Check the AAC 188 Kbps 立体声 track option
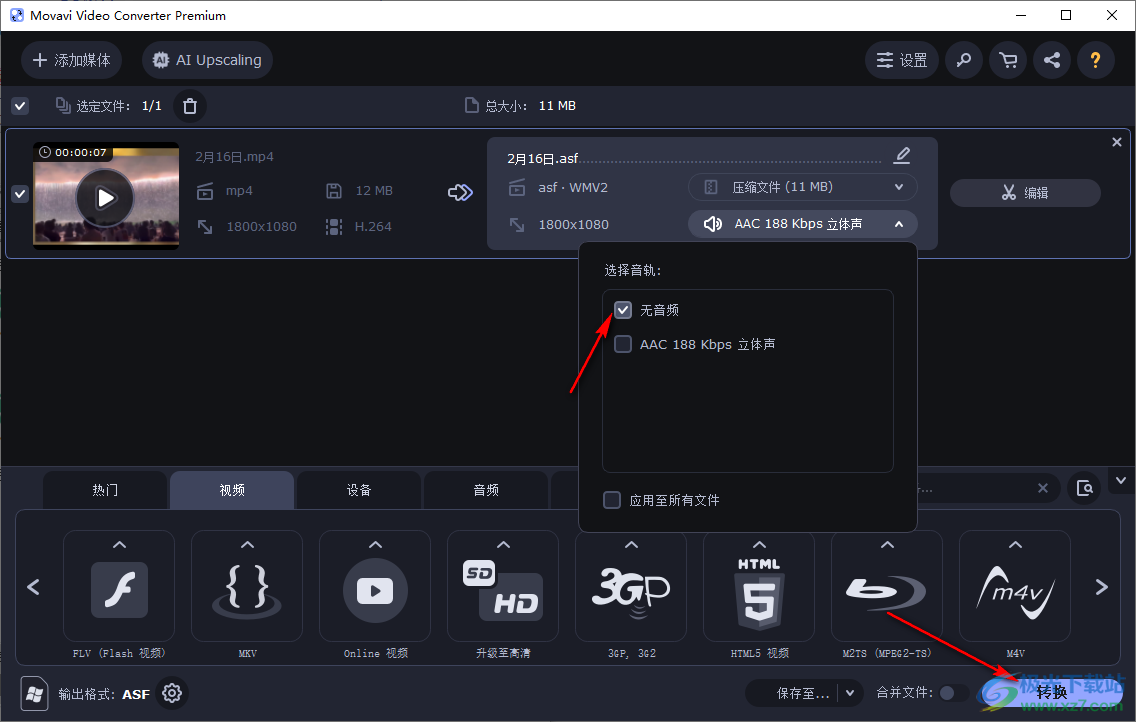1136x722 pixels. [x=623, y=344]
